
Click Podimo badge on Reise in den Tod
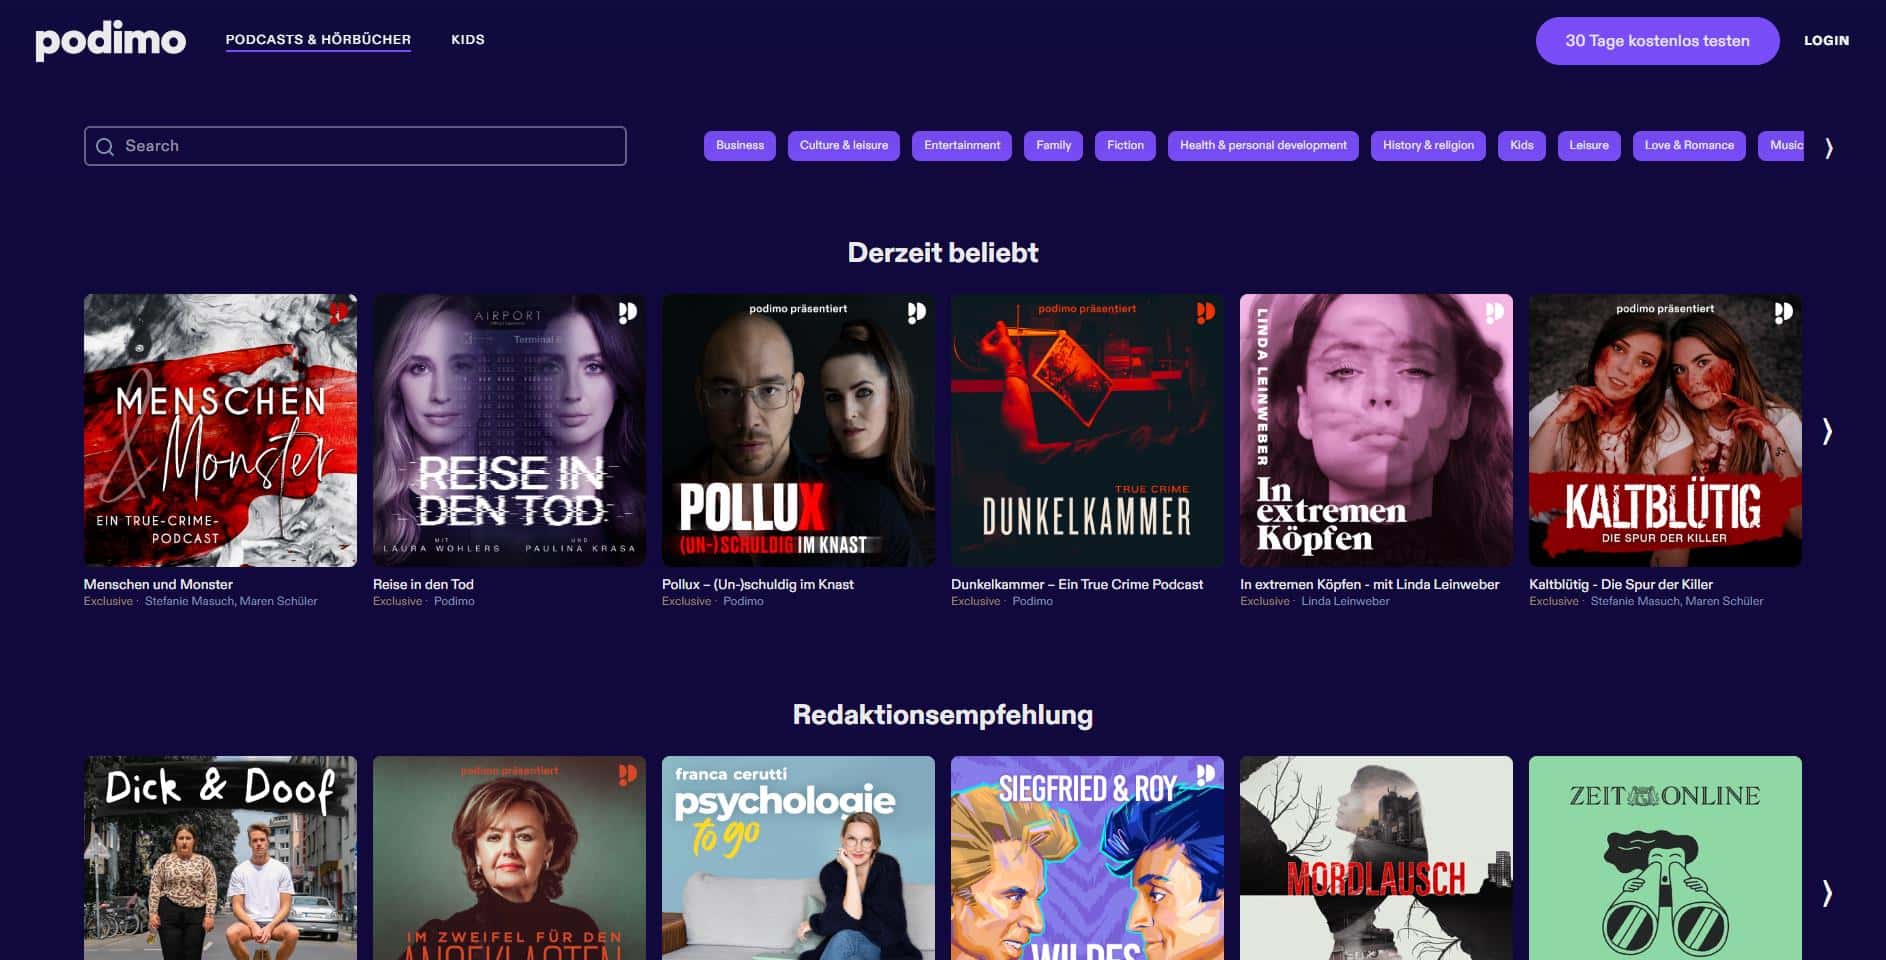627,313
